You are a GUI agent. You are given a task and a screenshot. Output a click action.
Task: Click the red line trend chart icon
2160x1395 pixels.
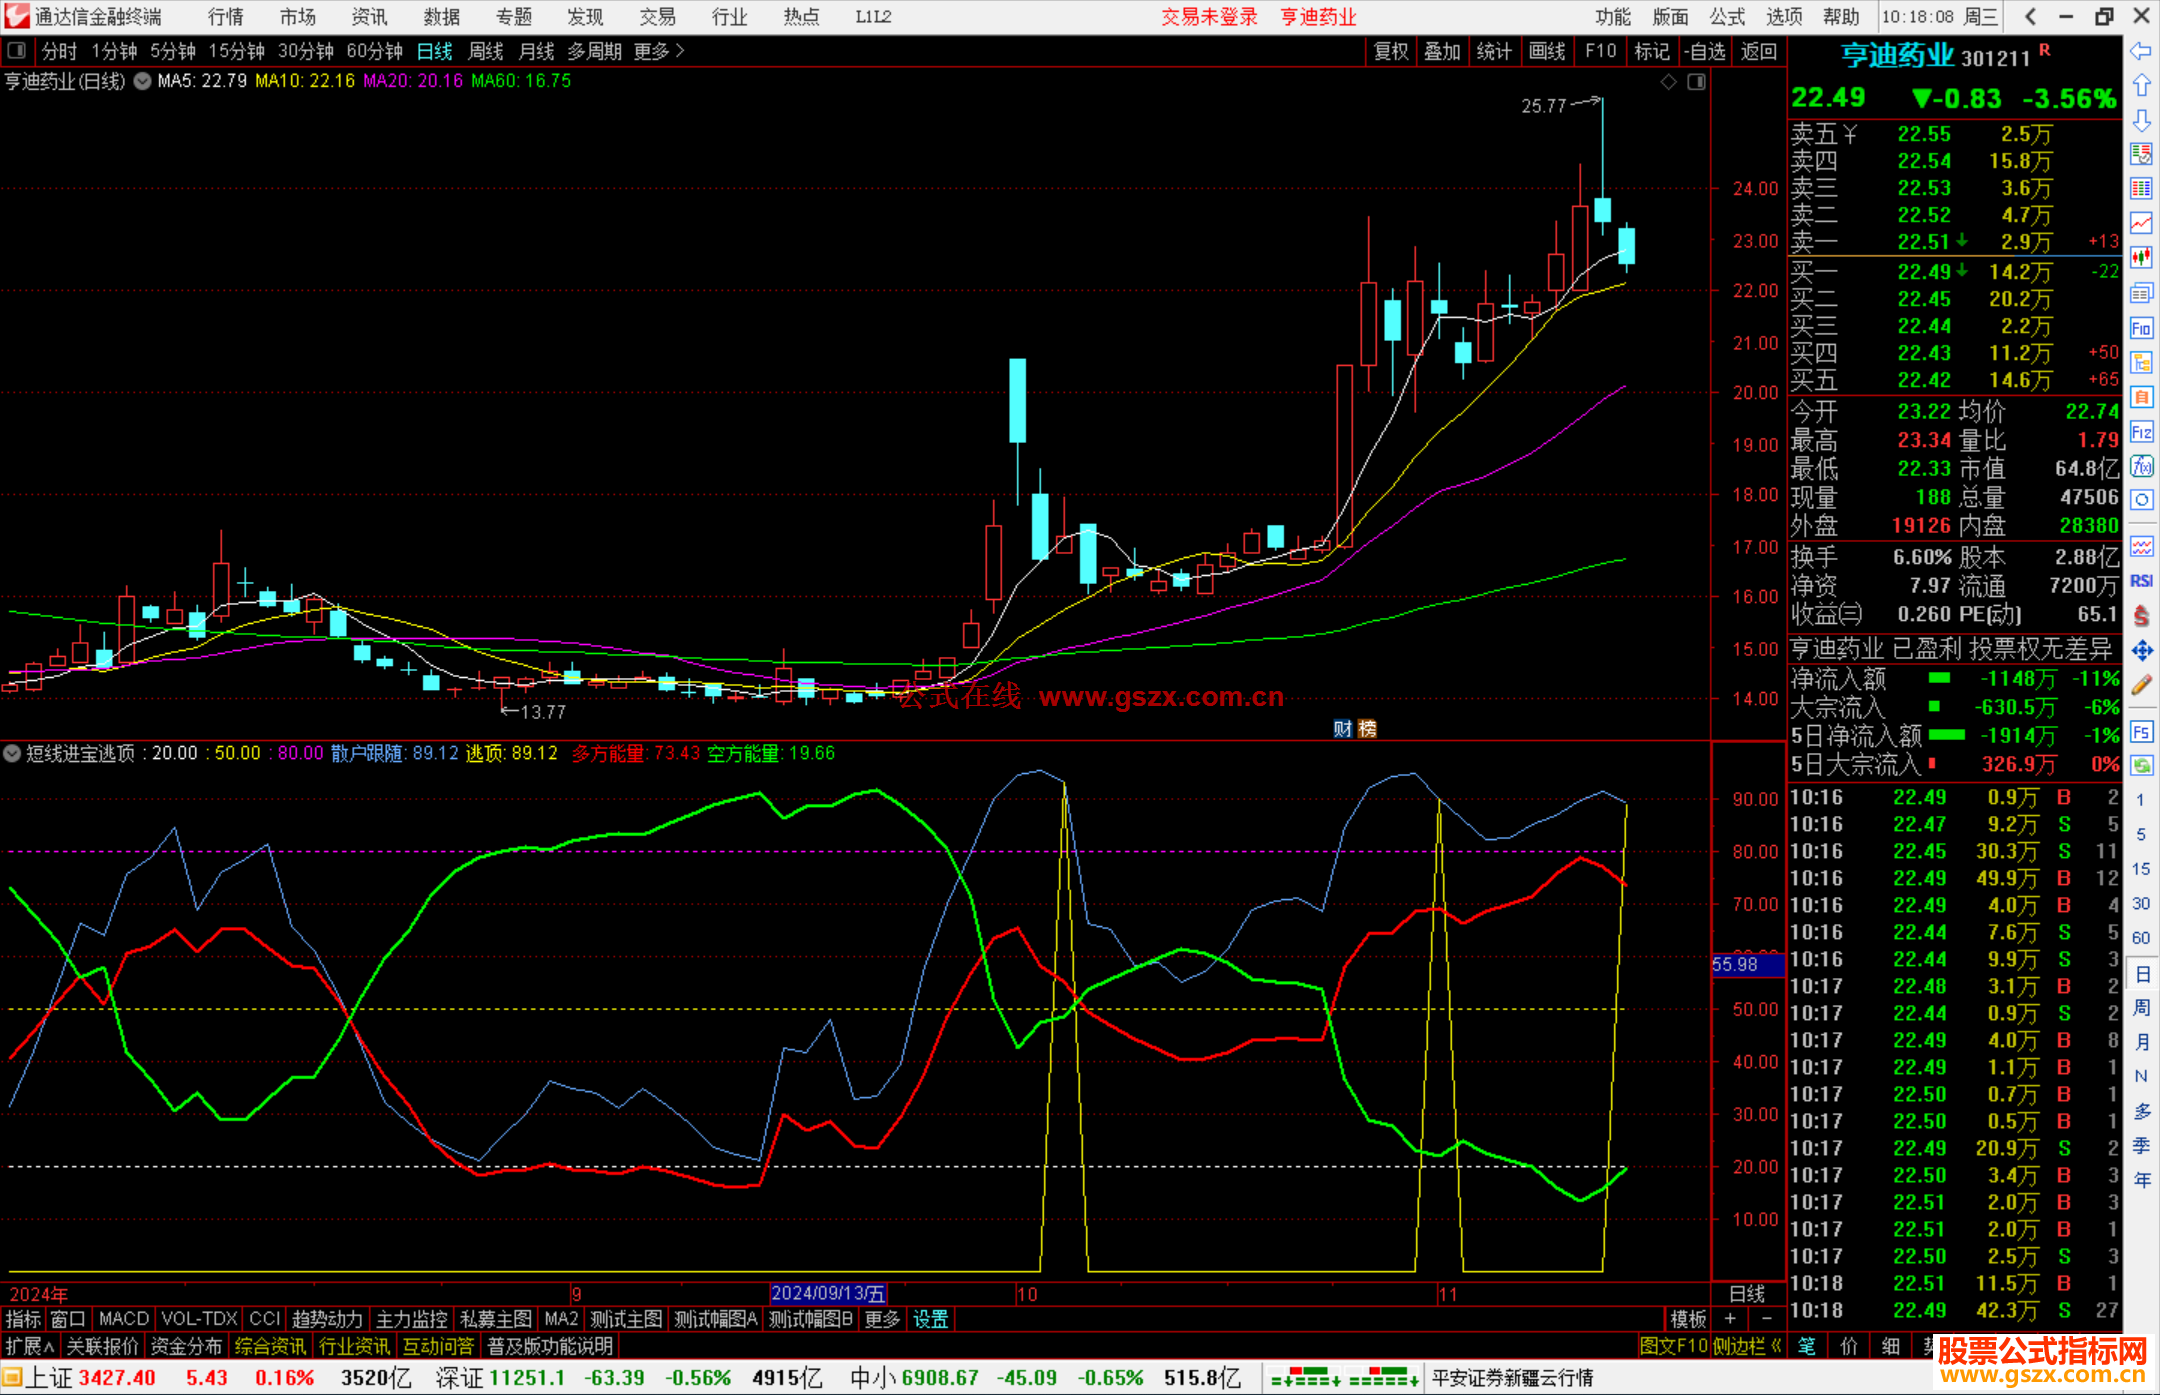[2141, 223]
